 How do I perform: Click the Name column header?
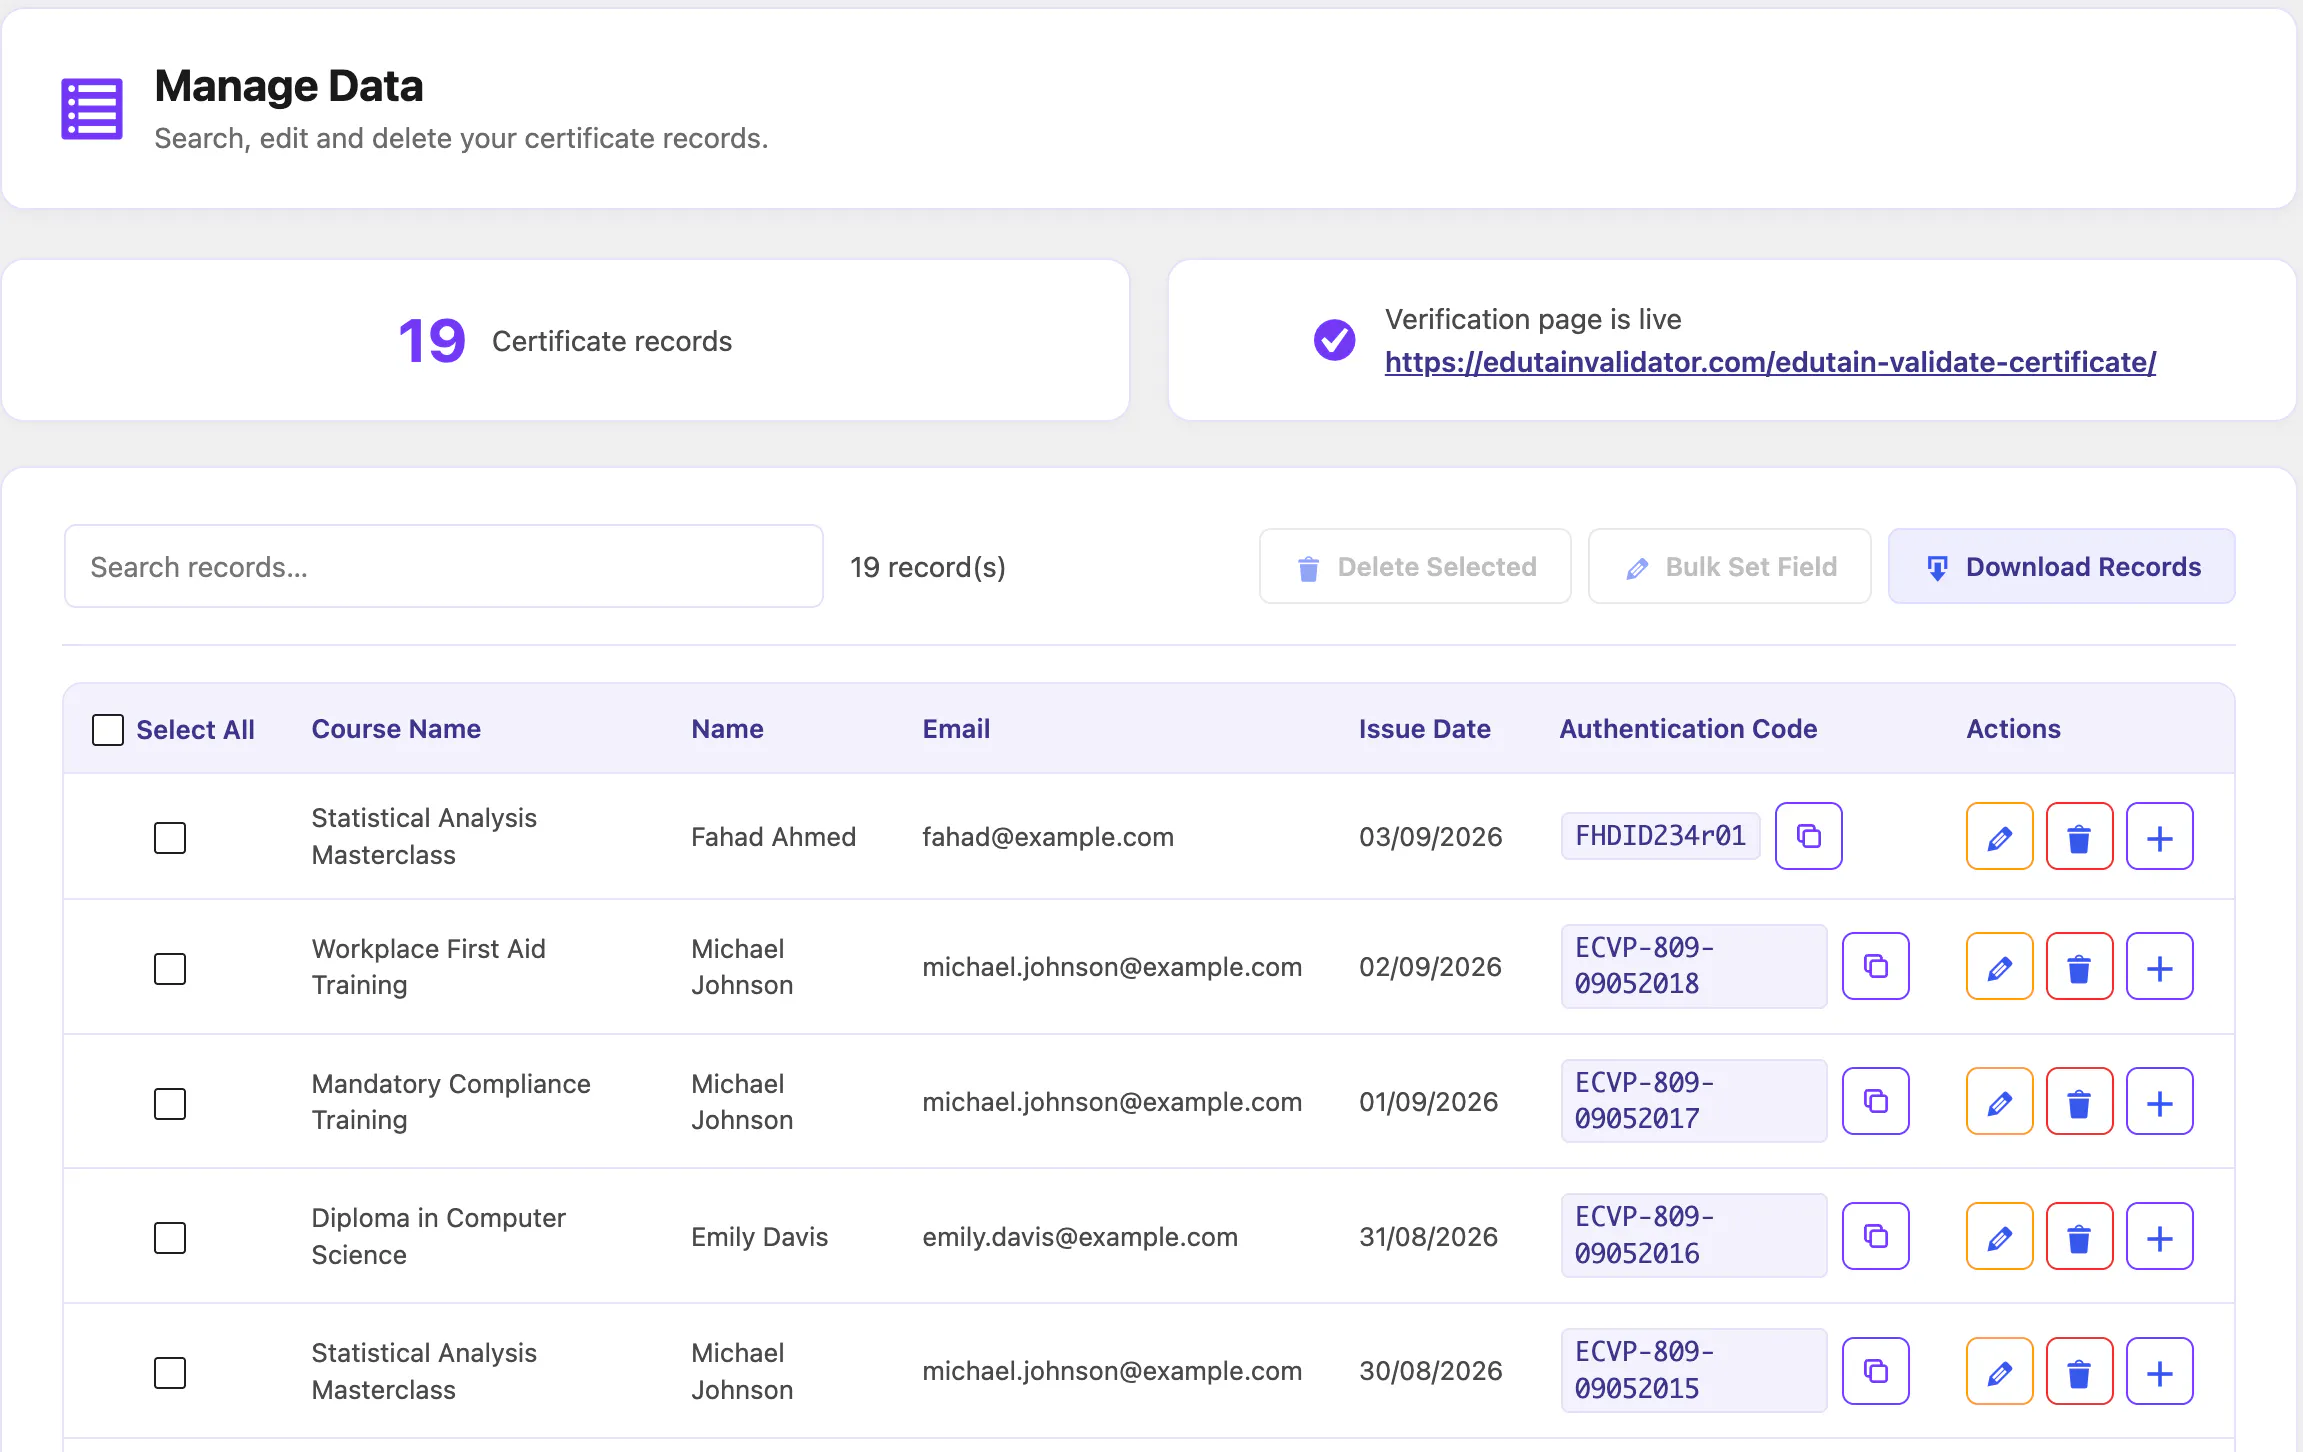(x=727, y=729)
